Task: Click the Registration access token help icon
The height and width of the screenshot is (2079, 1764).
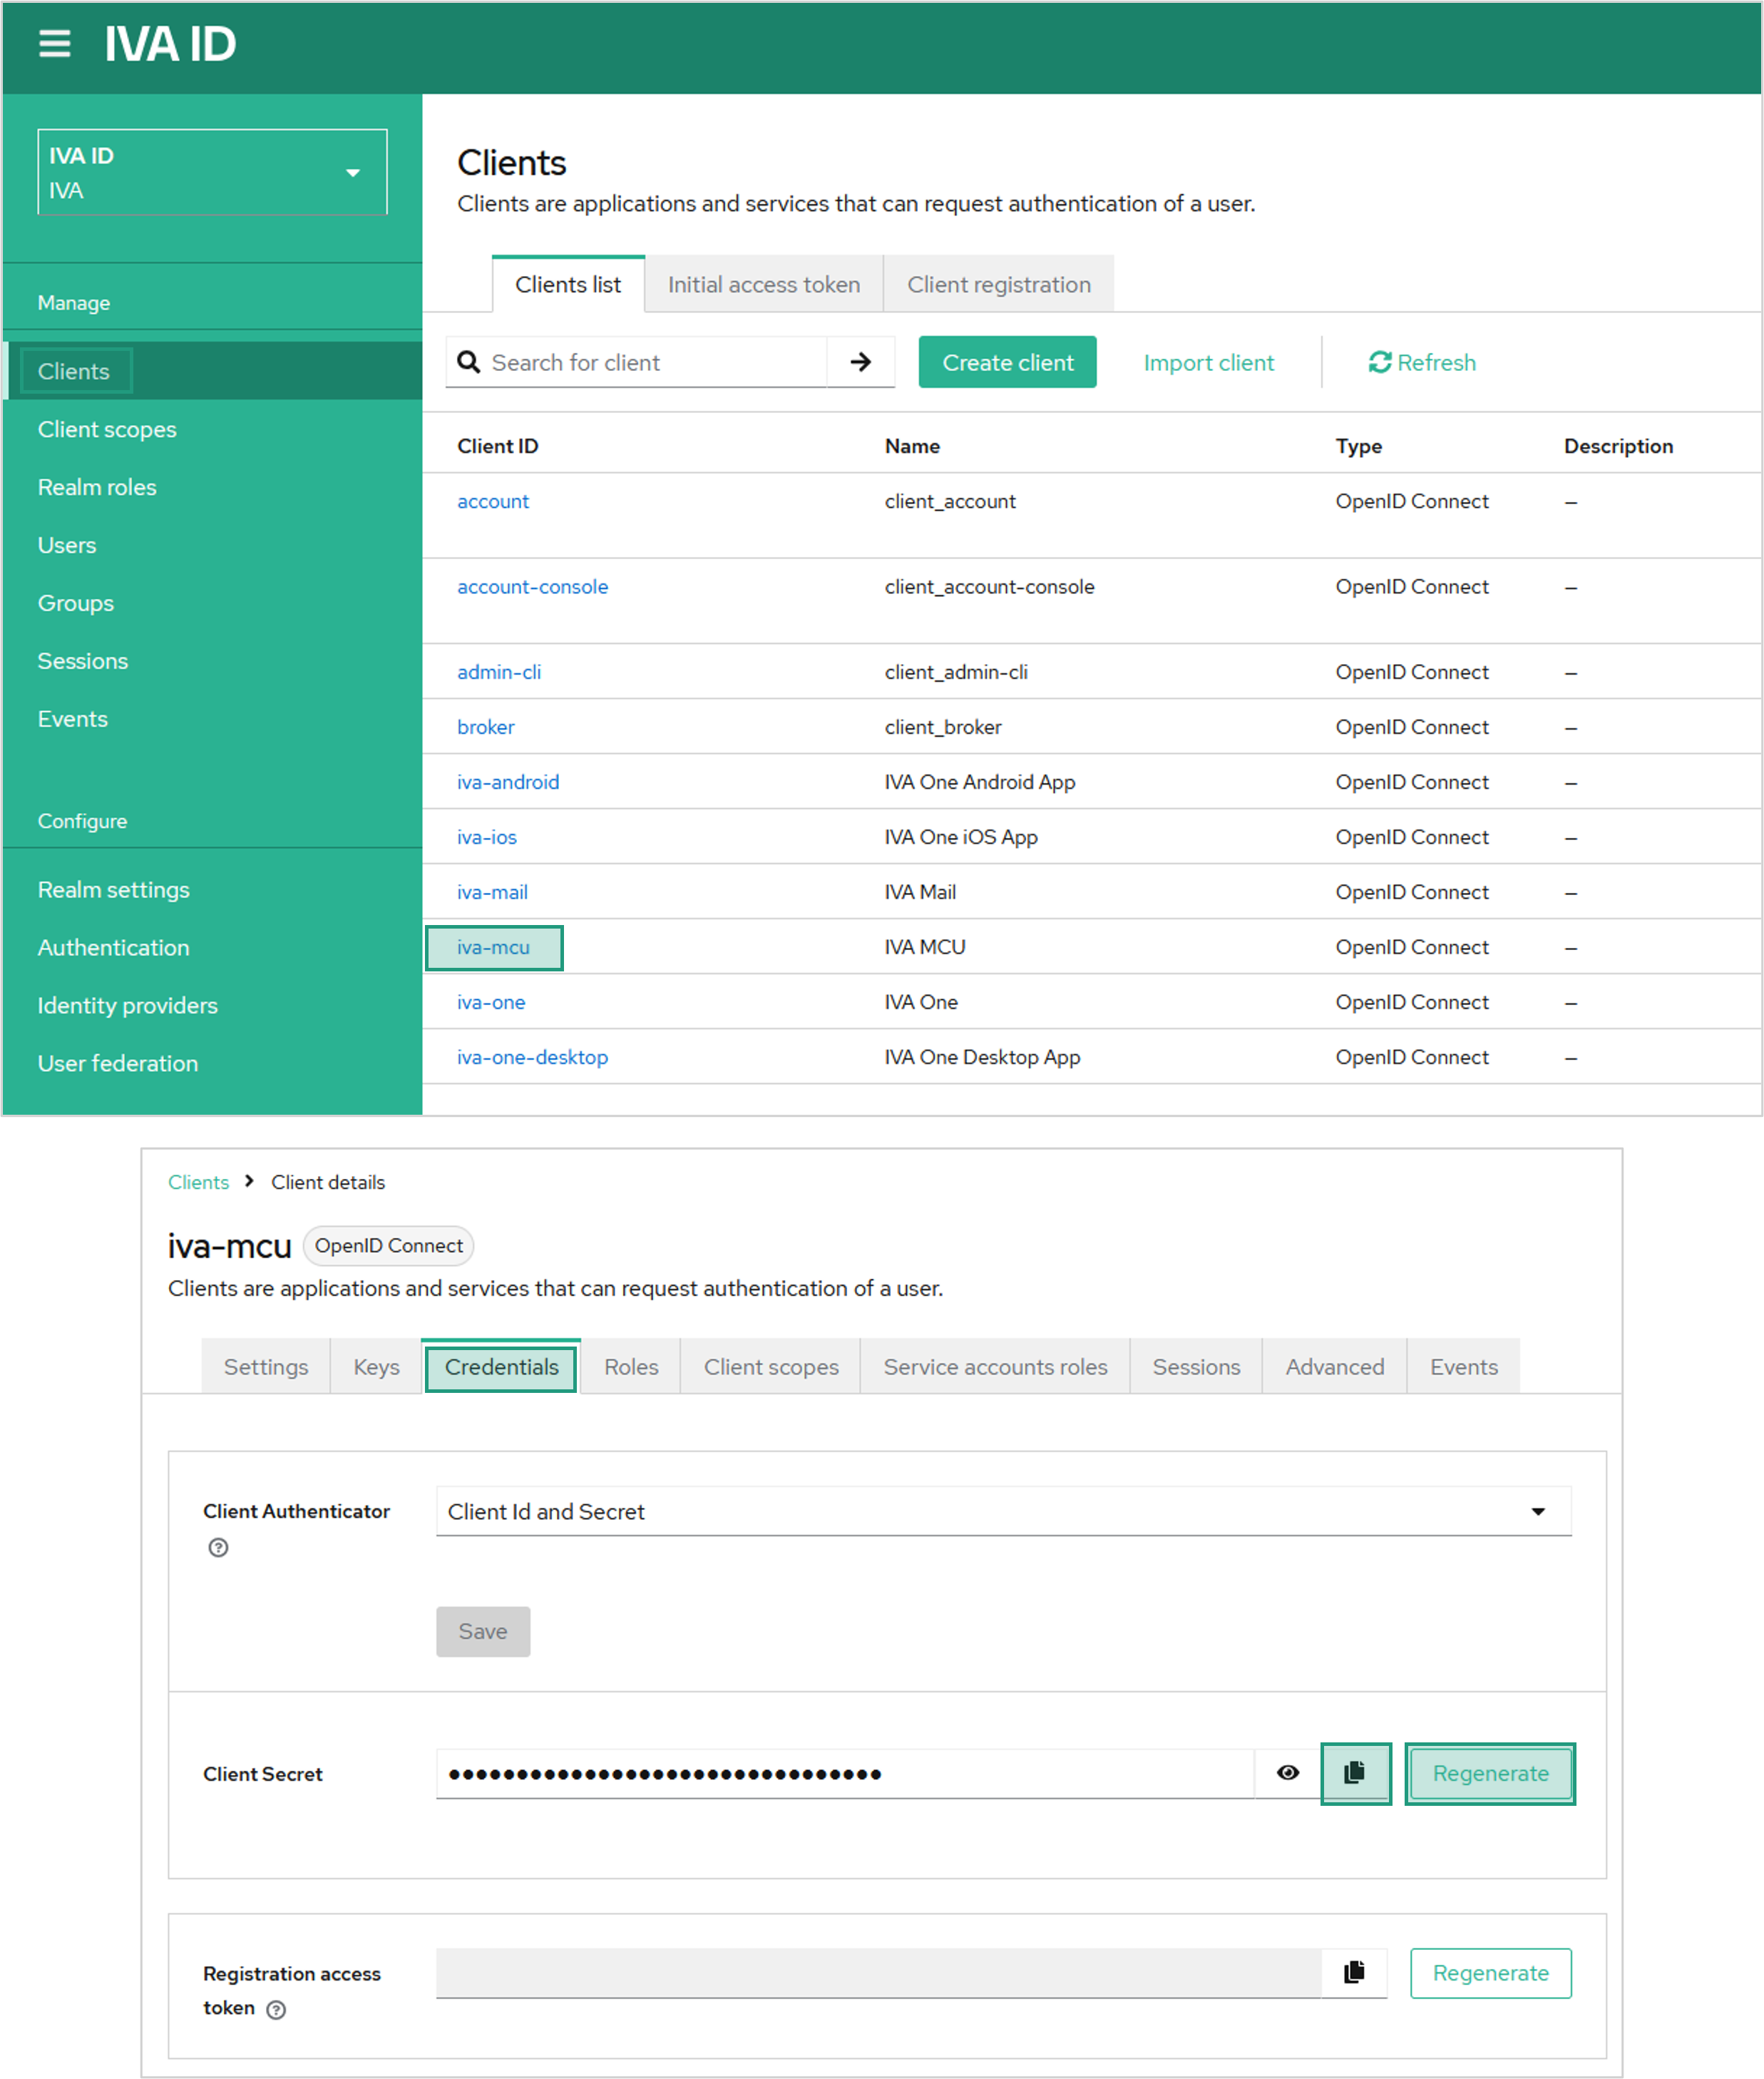Action: (x=276, y=2009)
